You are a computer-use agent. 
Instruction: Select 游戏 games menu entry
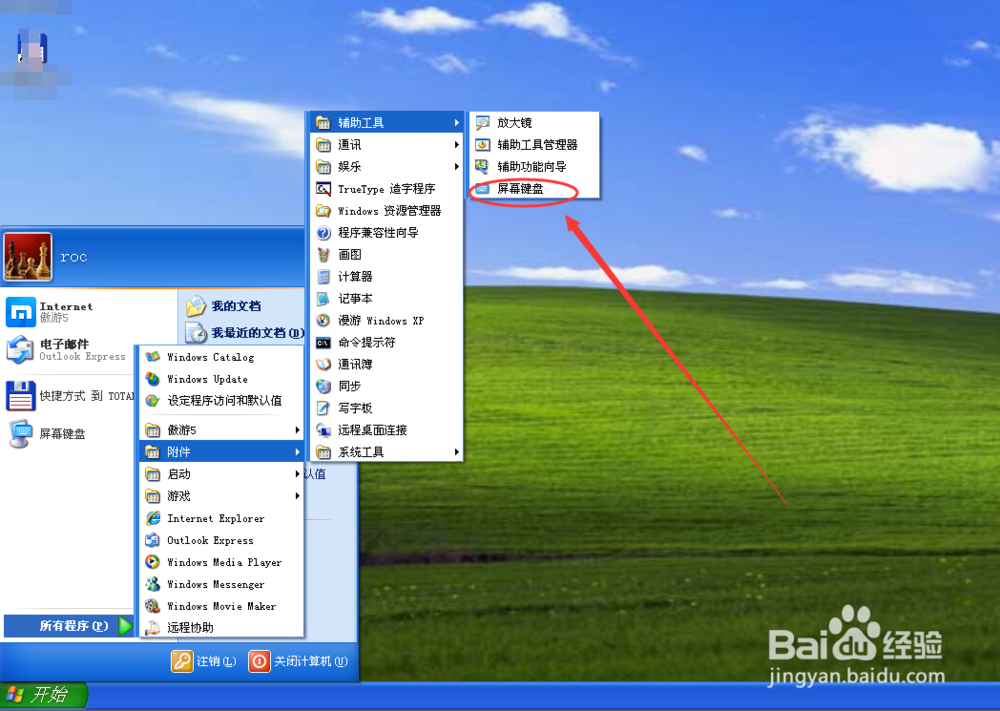click(x=221, y=496)
